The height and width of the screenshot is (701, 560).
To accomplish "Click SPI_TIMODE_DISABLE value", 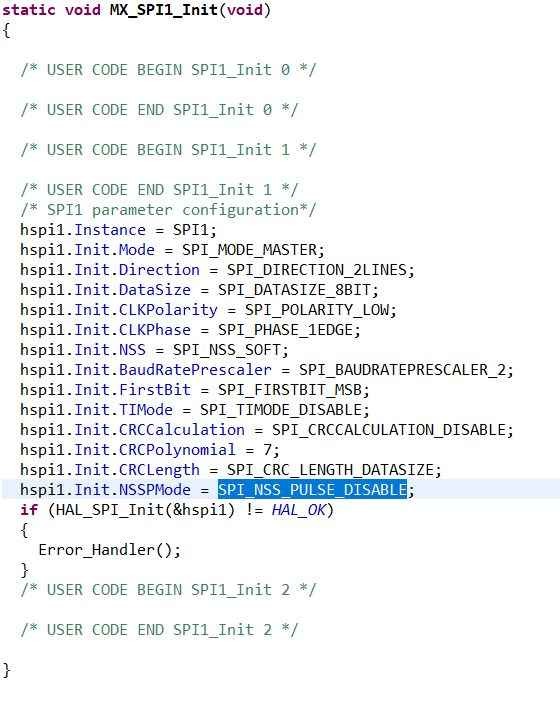I will 281,410.
